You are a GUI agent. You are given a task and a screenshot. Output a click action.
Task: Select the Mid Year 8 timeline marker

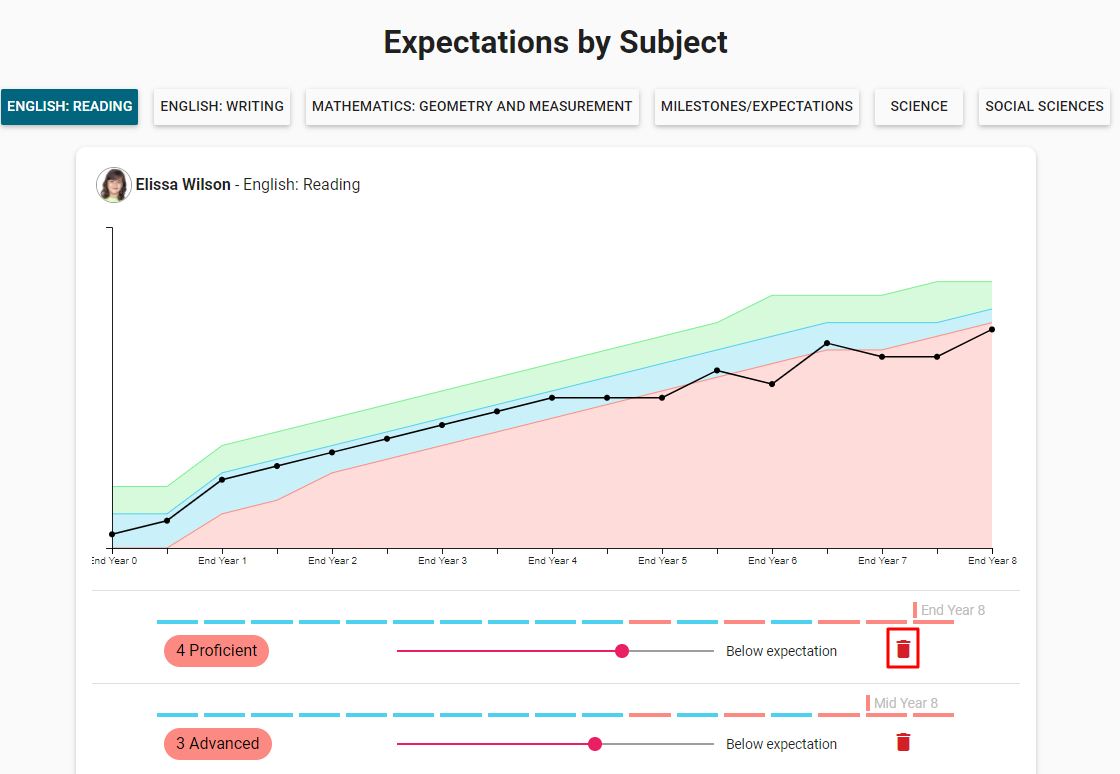pos(904,703)
